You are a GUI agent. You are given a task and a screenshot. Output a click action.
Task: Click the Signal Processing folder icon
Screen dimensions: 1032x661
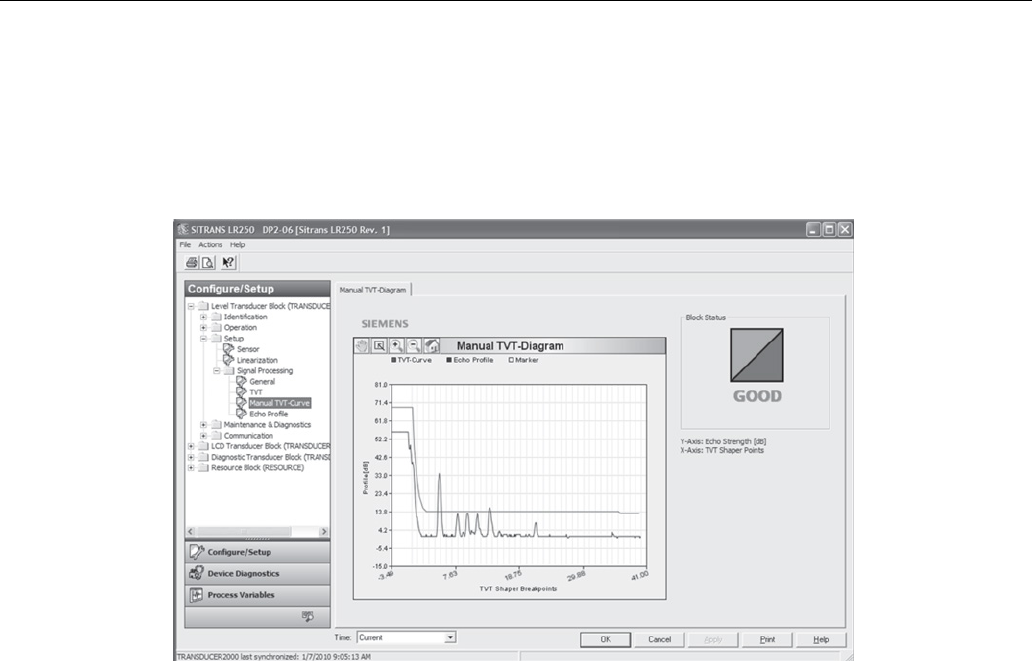pyautogui.click(x=229, y=371)
